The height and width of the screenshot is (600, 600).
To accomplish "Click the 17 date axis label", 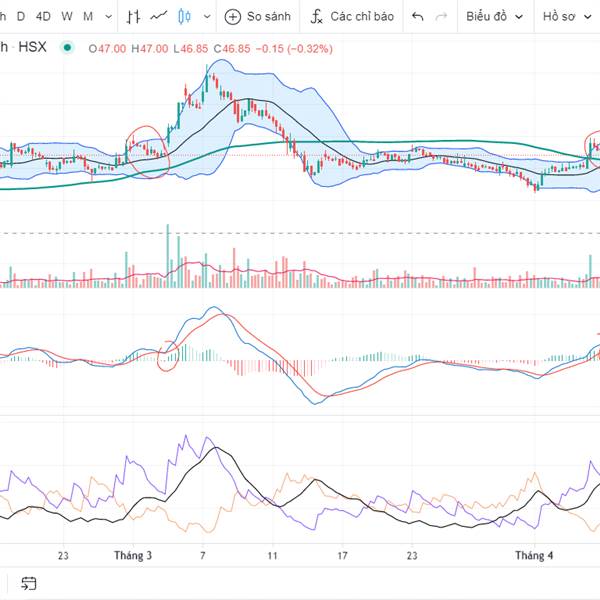I will click(342, 556).
